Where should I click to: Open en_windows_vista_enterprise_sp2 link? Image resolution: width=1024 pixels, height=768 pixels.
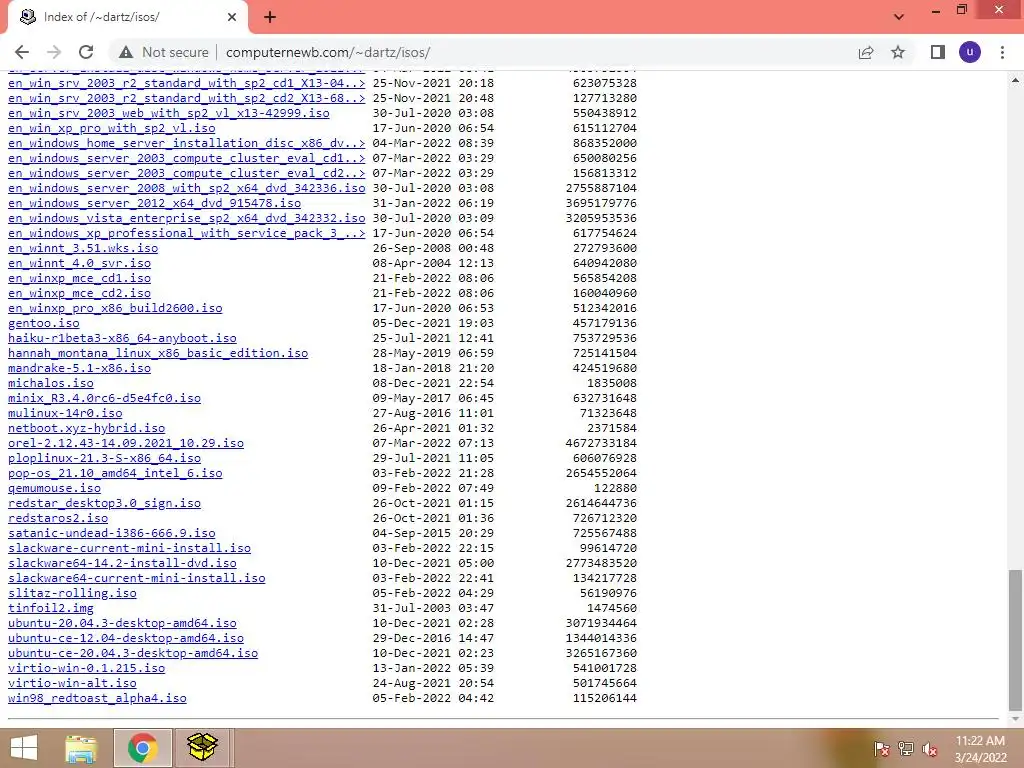(x=186, y=218)
